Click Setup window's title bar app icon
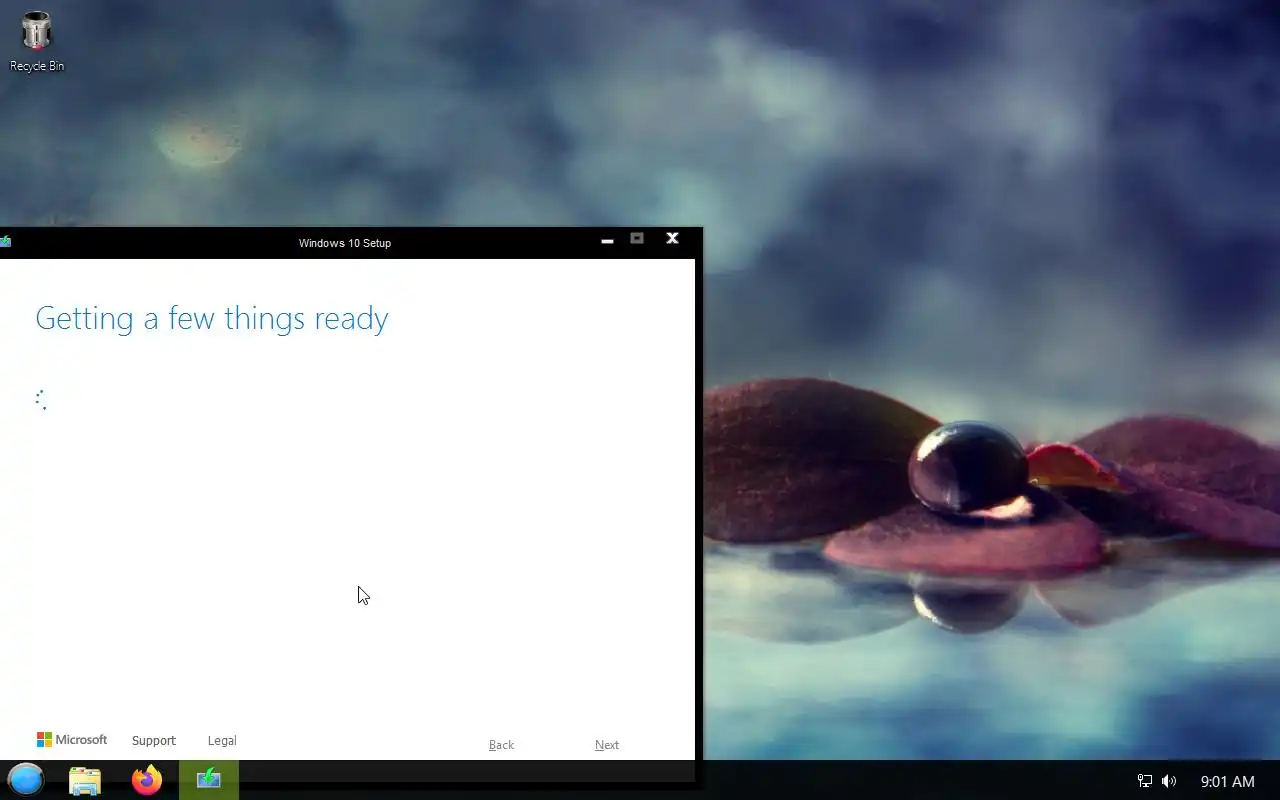The image size is (1280, 800). click(5, 242)
